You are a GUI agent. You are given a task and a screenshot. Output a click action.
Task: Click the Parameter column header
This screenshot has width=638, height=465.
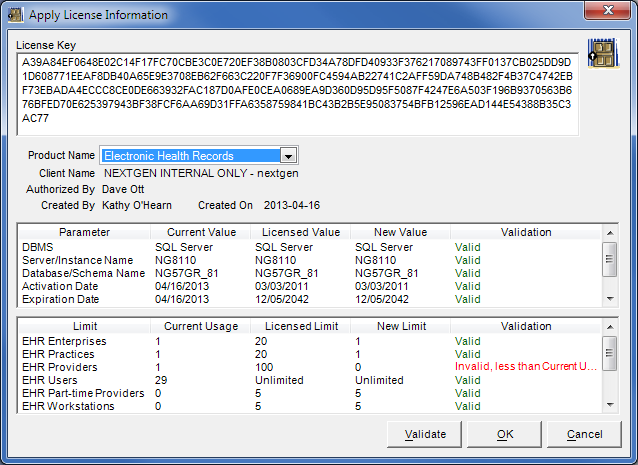(84, 232)
